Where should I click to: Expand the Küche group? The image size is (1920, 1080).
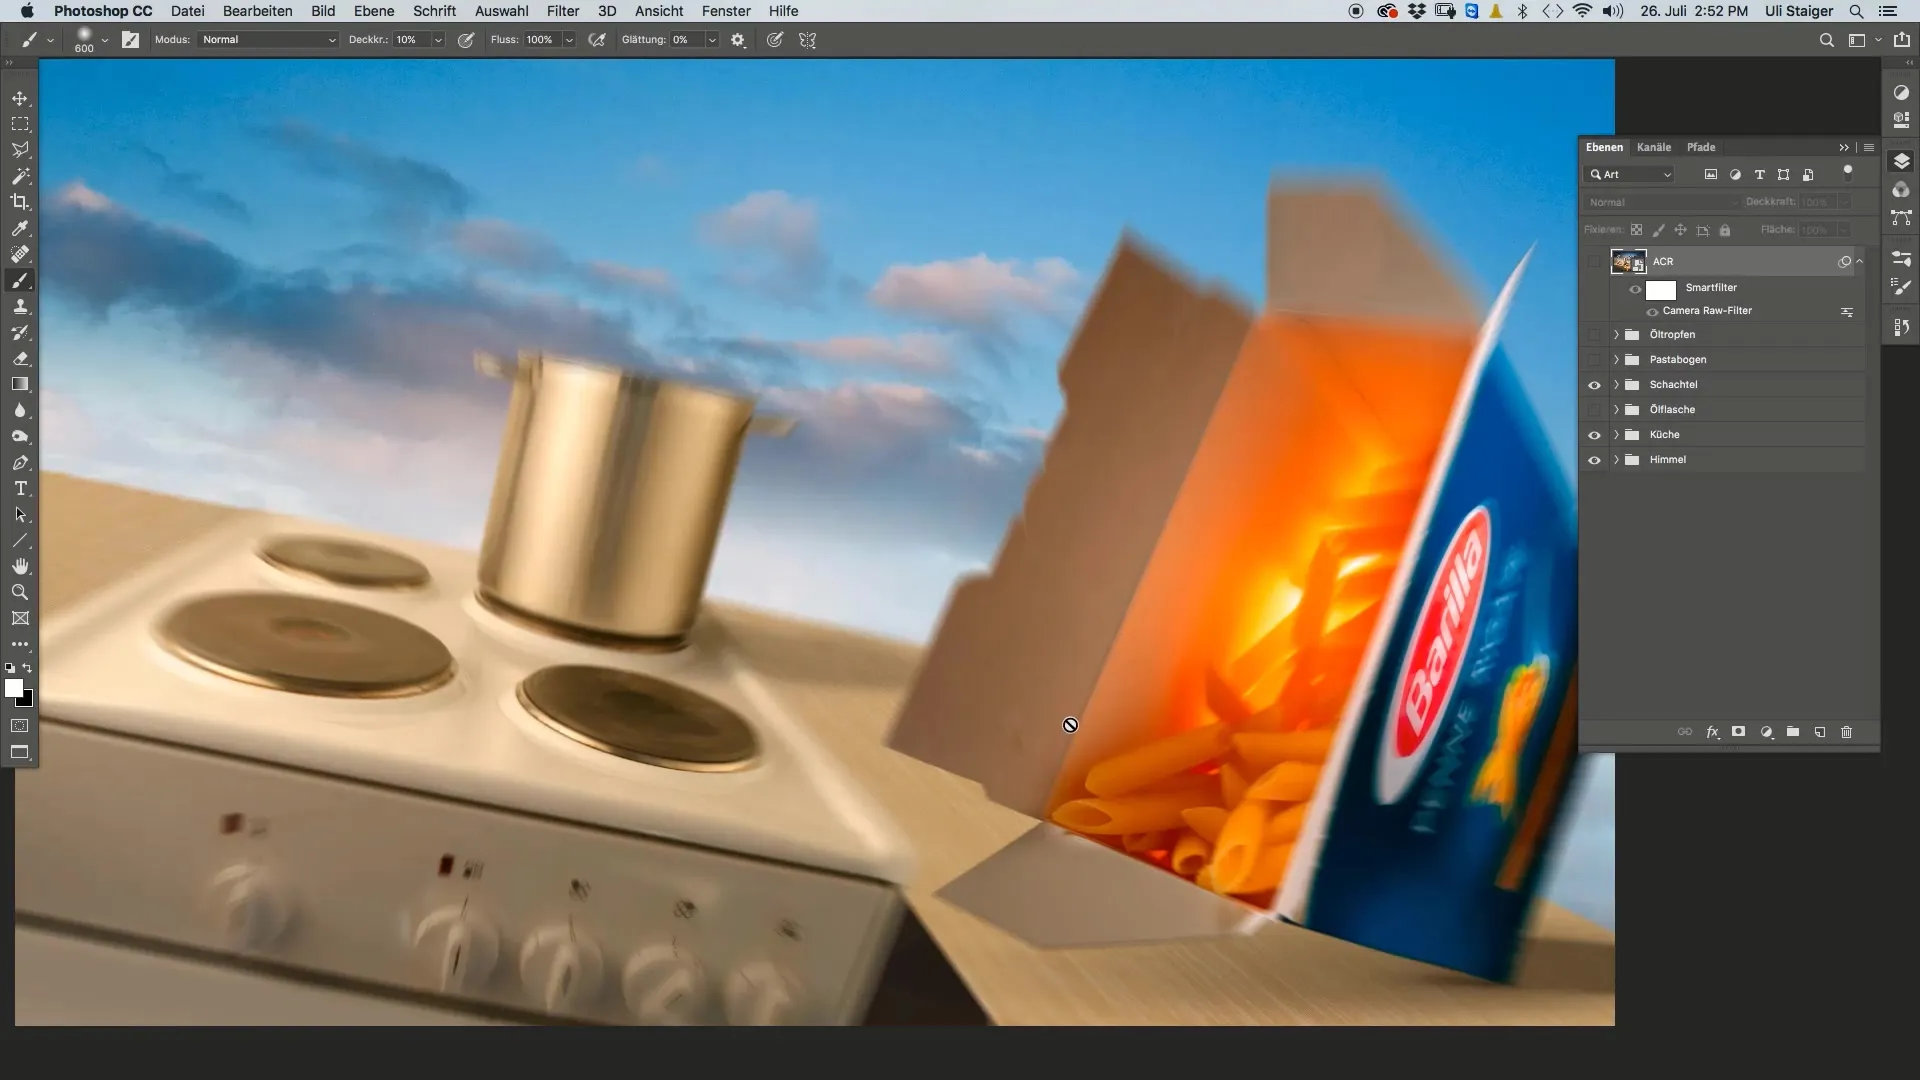[x=1616, y=435]
